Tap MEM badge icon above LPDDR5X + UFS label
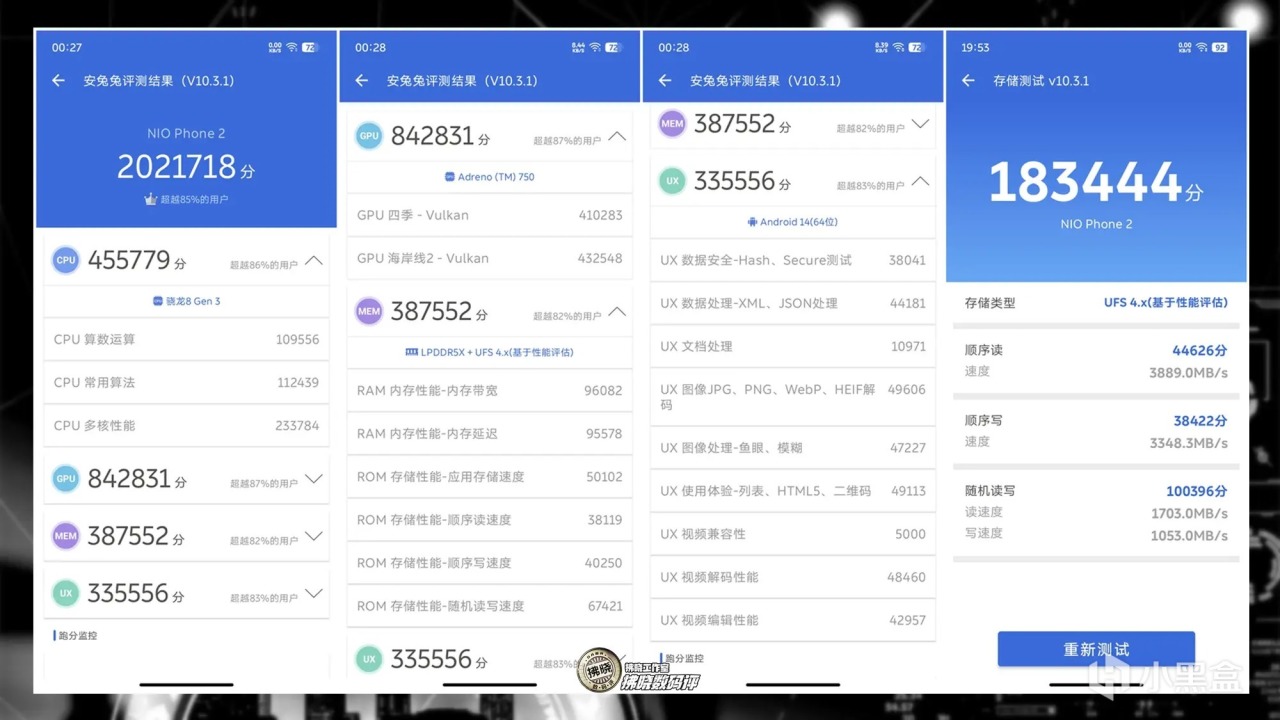 pos(369,312)
